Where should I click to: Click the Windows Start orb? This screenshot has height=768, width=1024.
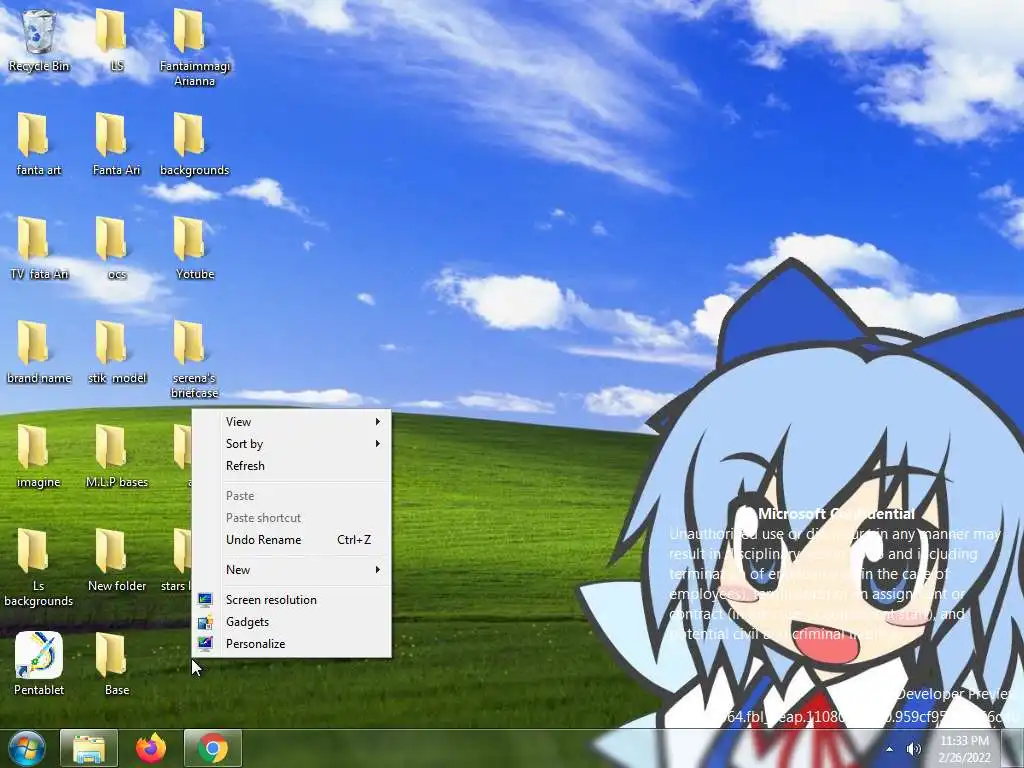pos(27,748)
